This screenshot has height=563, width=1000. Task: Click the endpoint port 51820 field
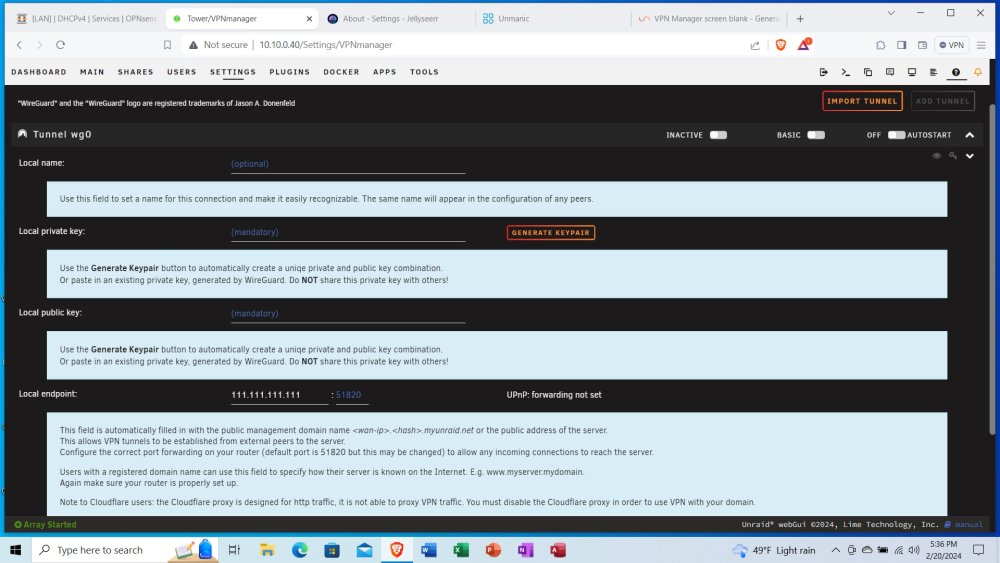pos(351,395)
